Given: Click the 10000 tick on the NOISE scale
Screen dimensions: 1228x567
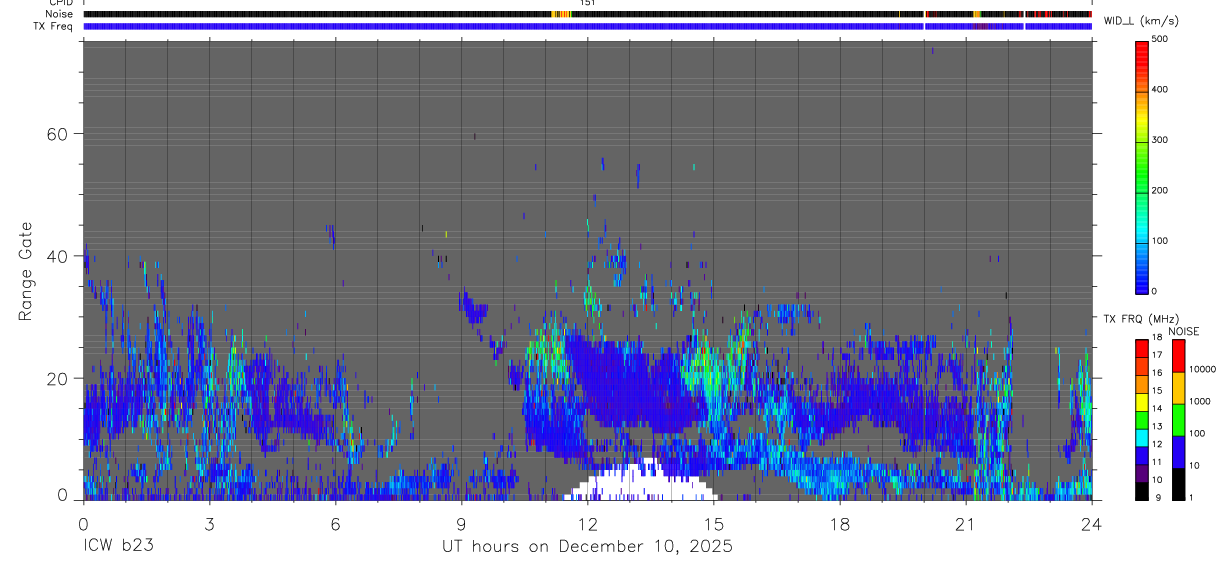Looking at the screenshot, I should pyautogui.click(x=1202, y=370).
